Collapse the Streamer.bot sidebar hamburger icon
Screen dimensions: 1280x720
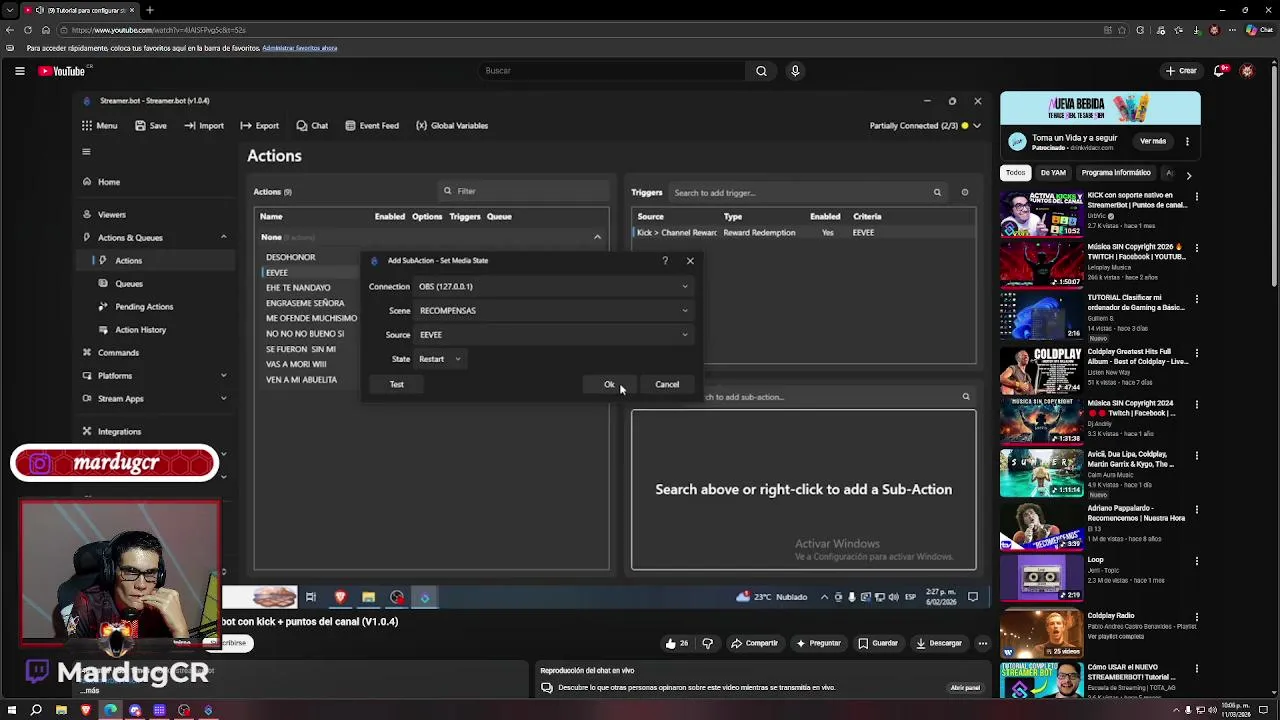click(x=86, y=152)
